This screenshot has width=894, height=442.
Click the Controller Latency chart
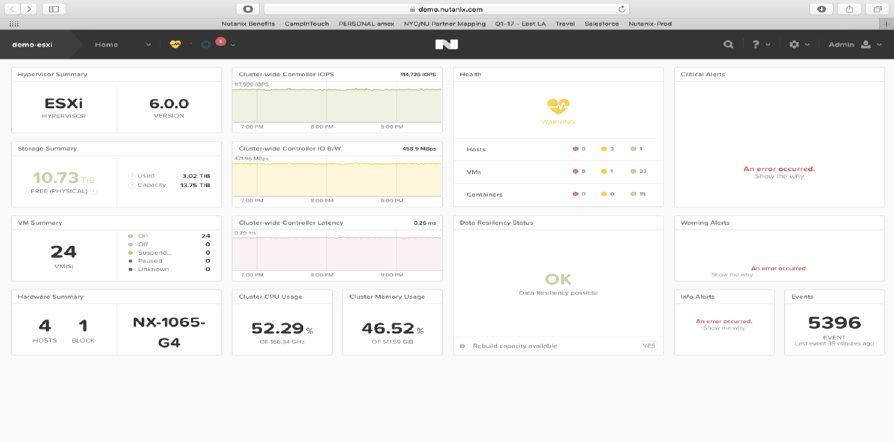(337, 252)
